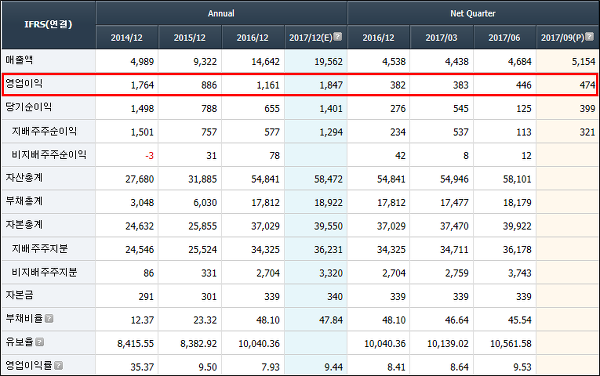Click 영업이익 value 474
The image size is (600, 376).
587,85
